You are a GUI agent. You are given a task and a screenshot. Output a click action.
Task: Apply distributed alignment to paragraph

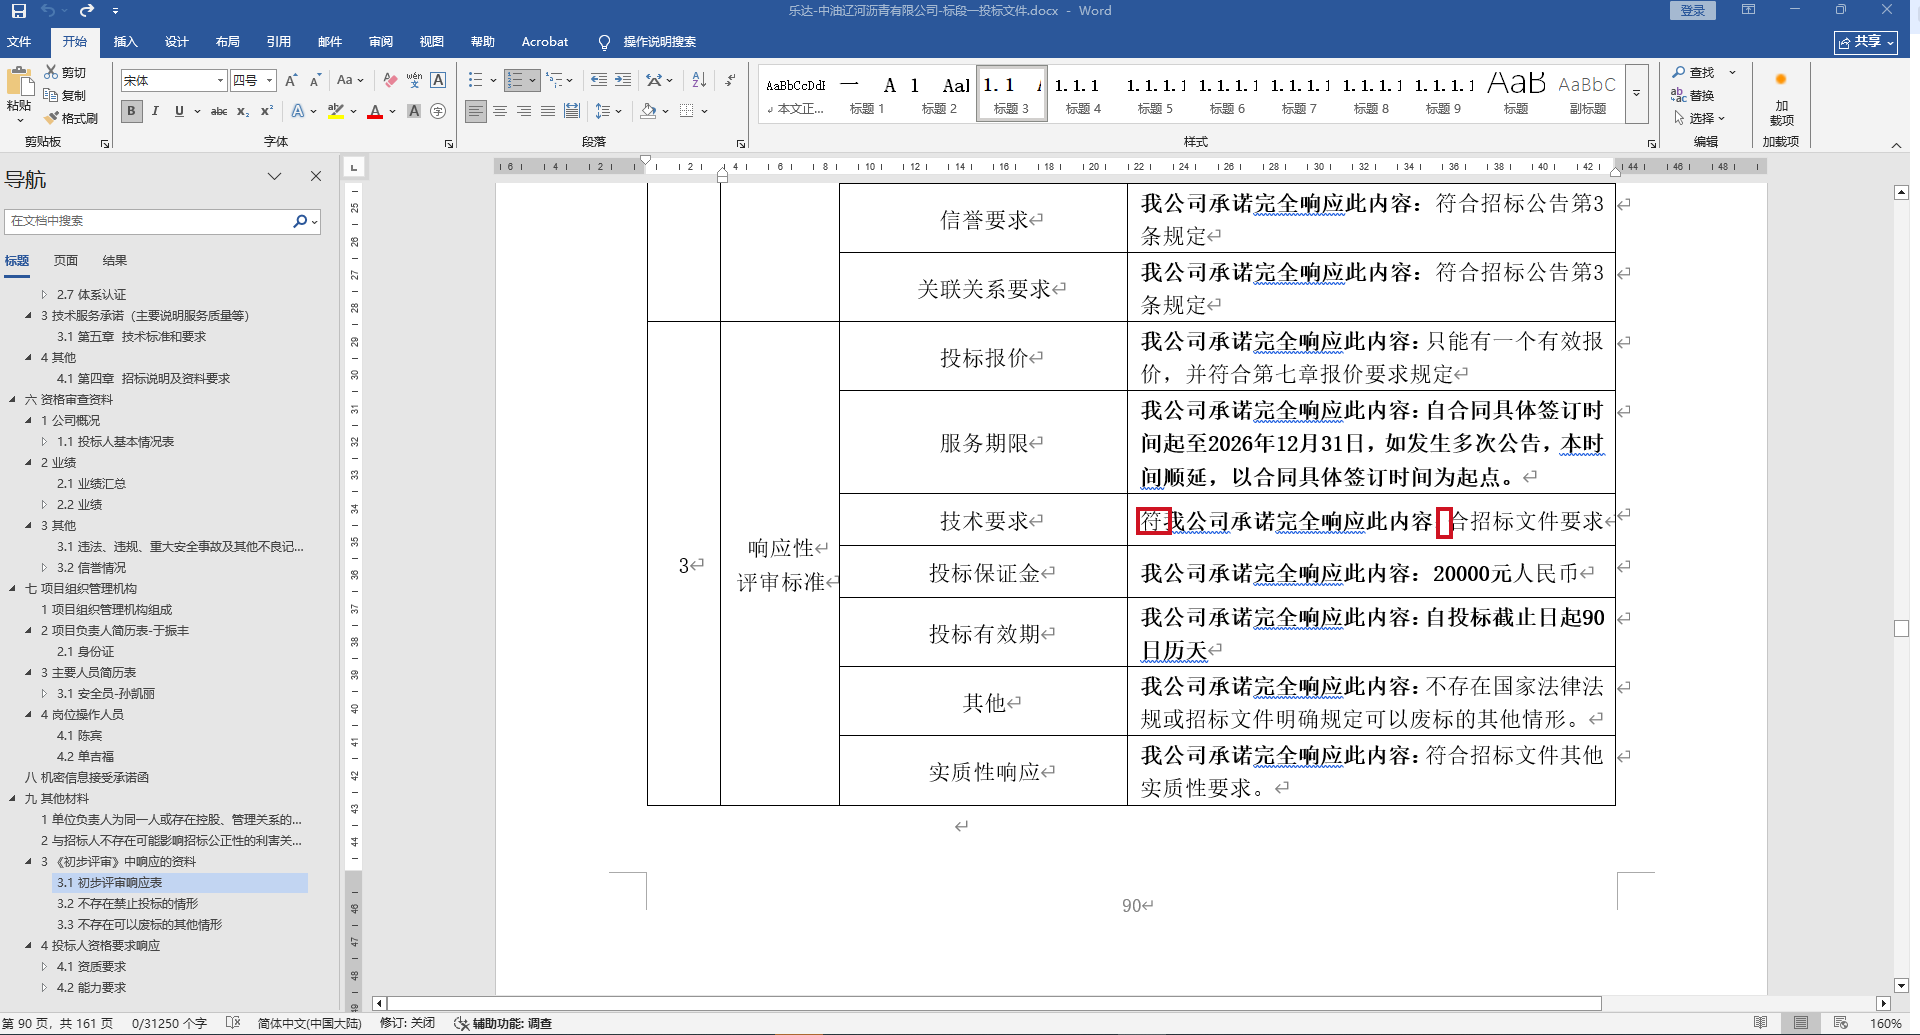coord(572,111)
